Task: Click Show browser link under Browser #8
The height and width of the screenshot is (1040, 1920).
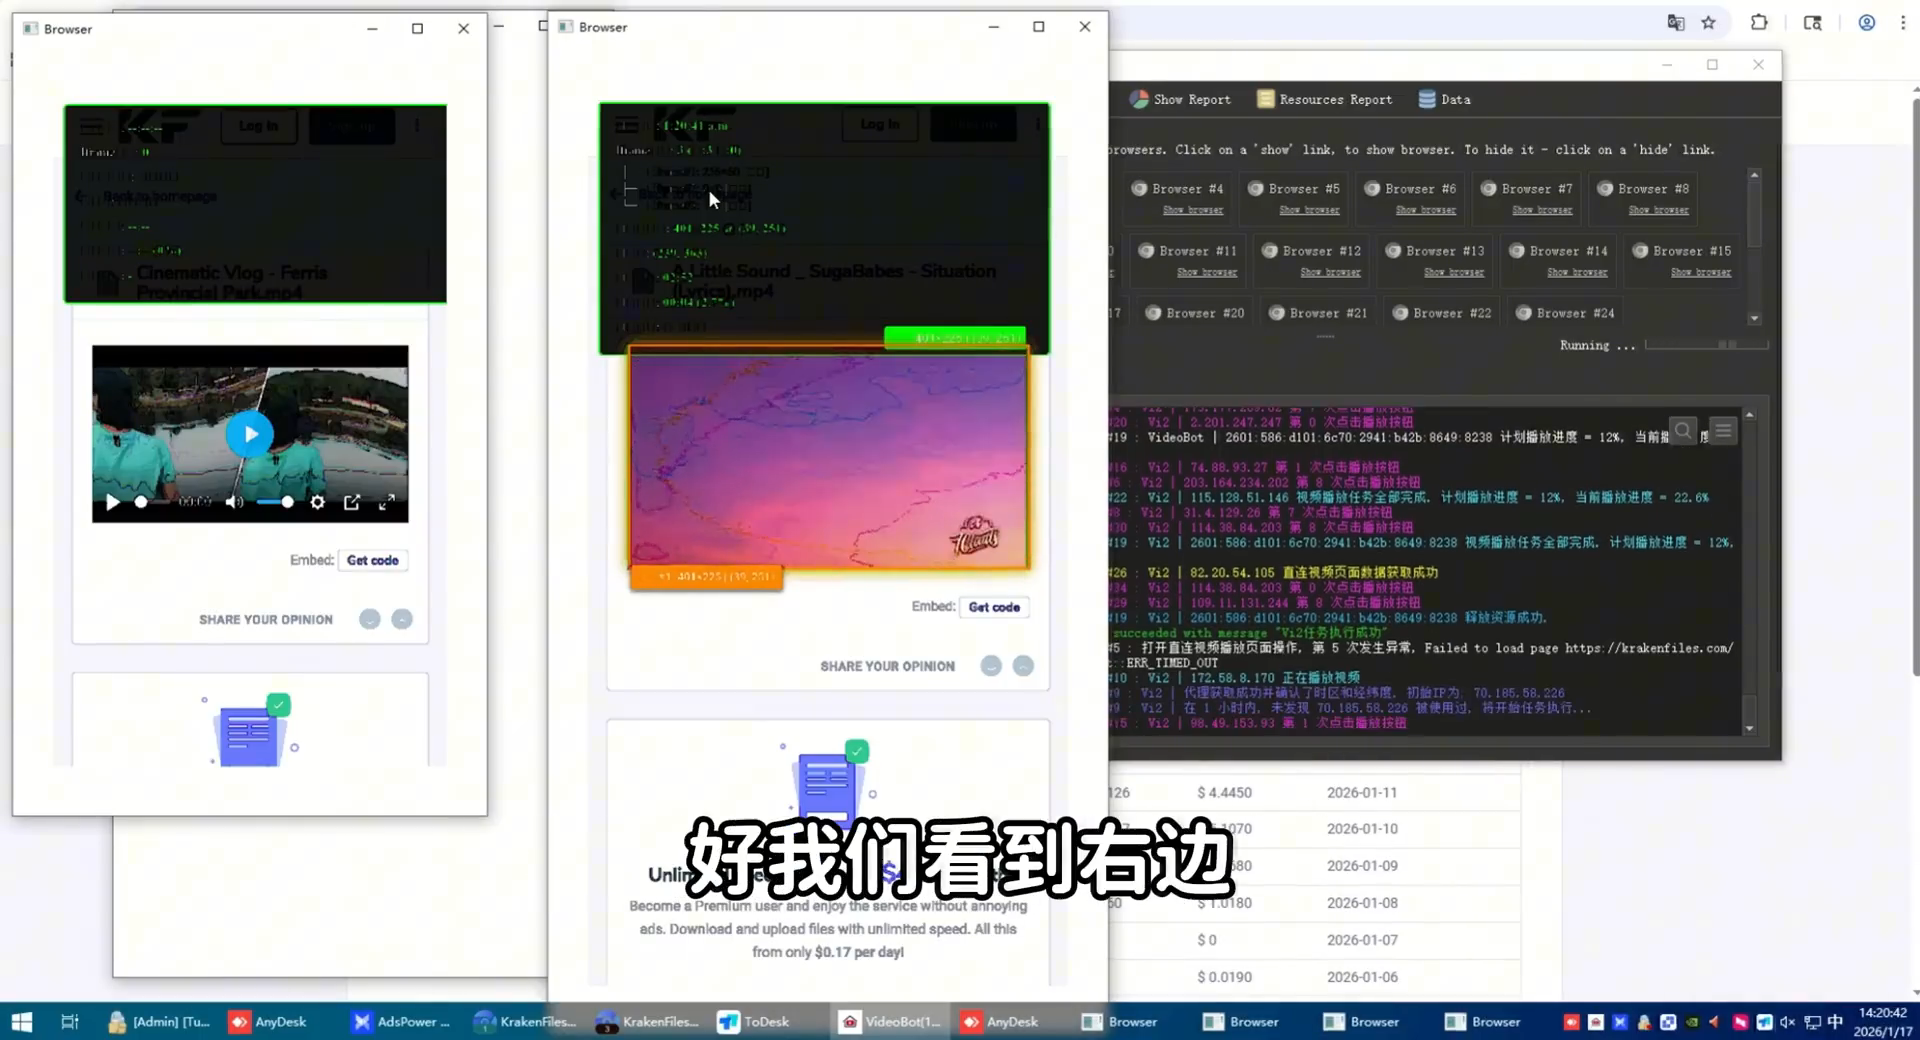Action: click(1658, 210)
